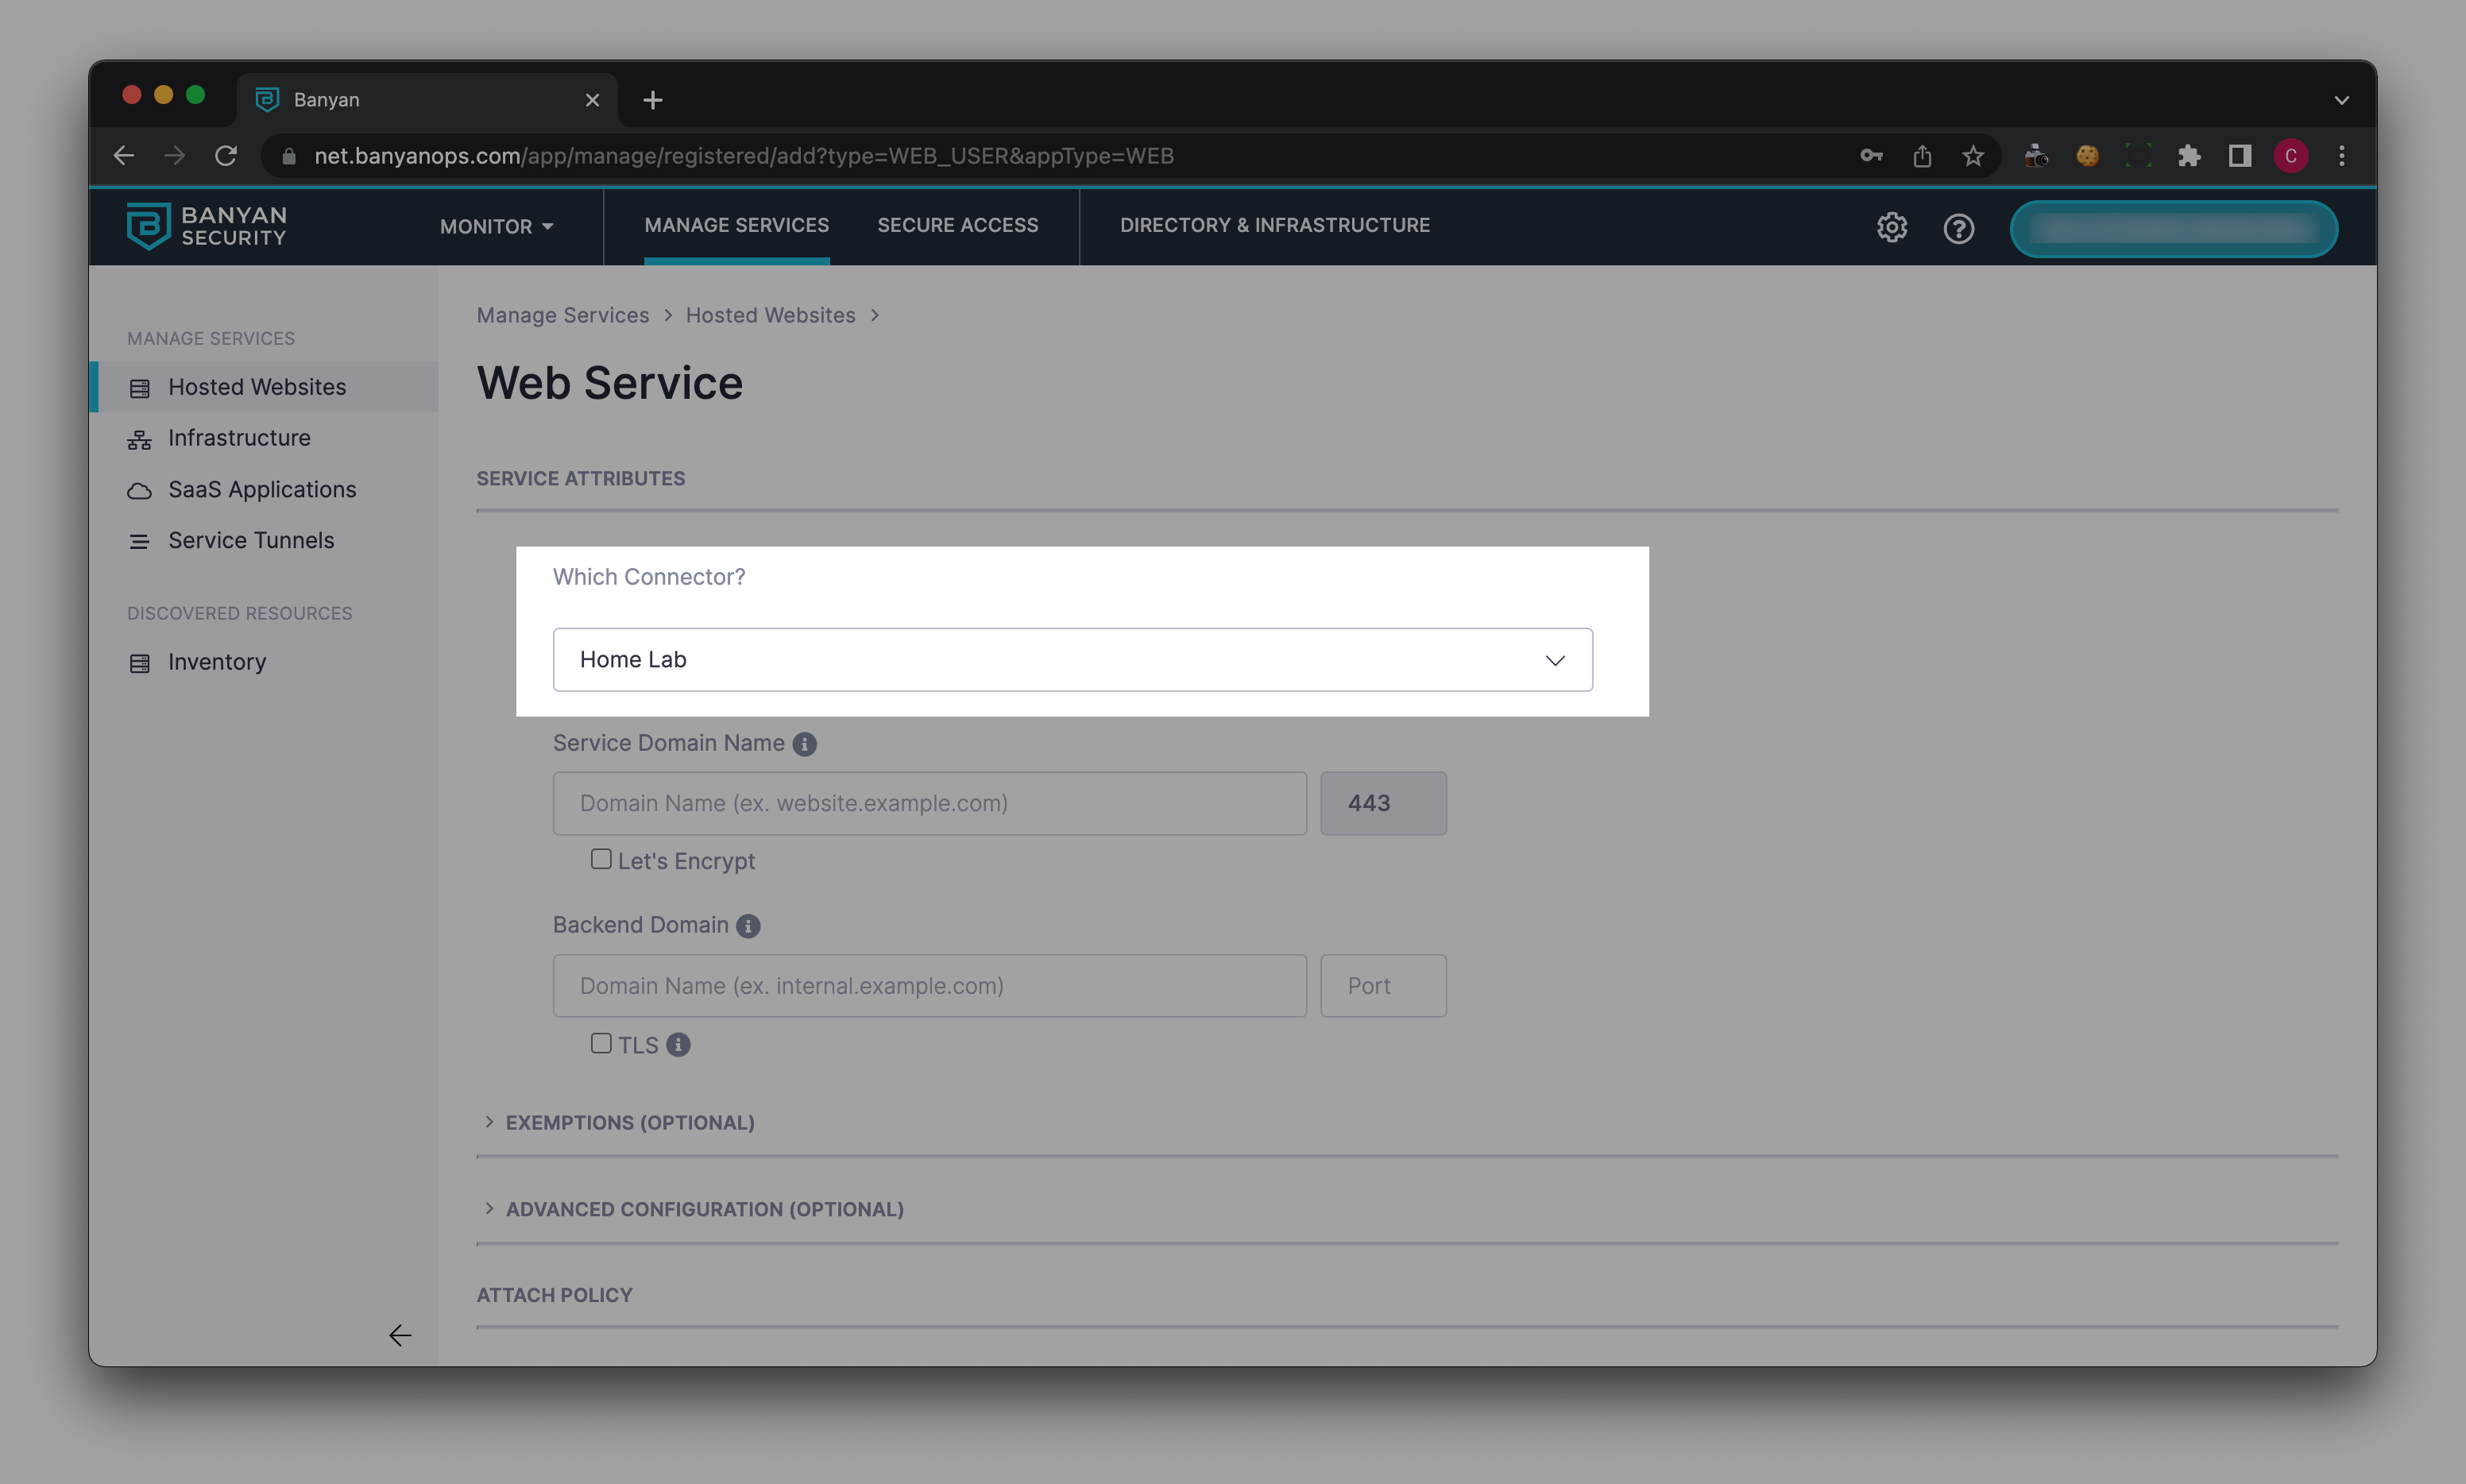Screen dimensions: 2466x1484
Task: Open Service Tunnels in the sidebar
Action: [251, 541]
